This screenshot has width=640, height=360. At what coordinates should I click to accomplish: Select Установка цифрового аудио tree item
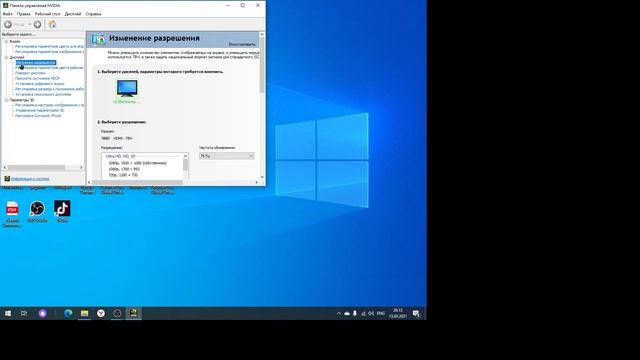[40, 84]
